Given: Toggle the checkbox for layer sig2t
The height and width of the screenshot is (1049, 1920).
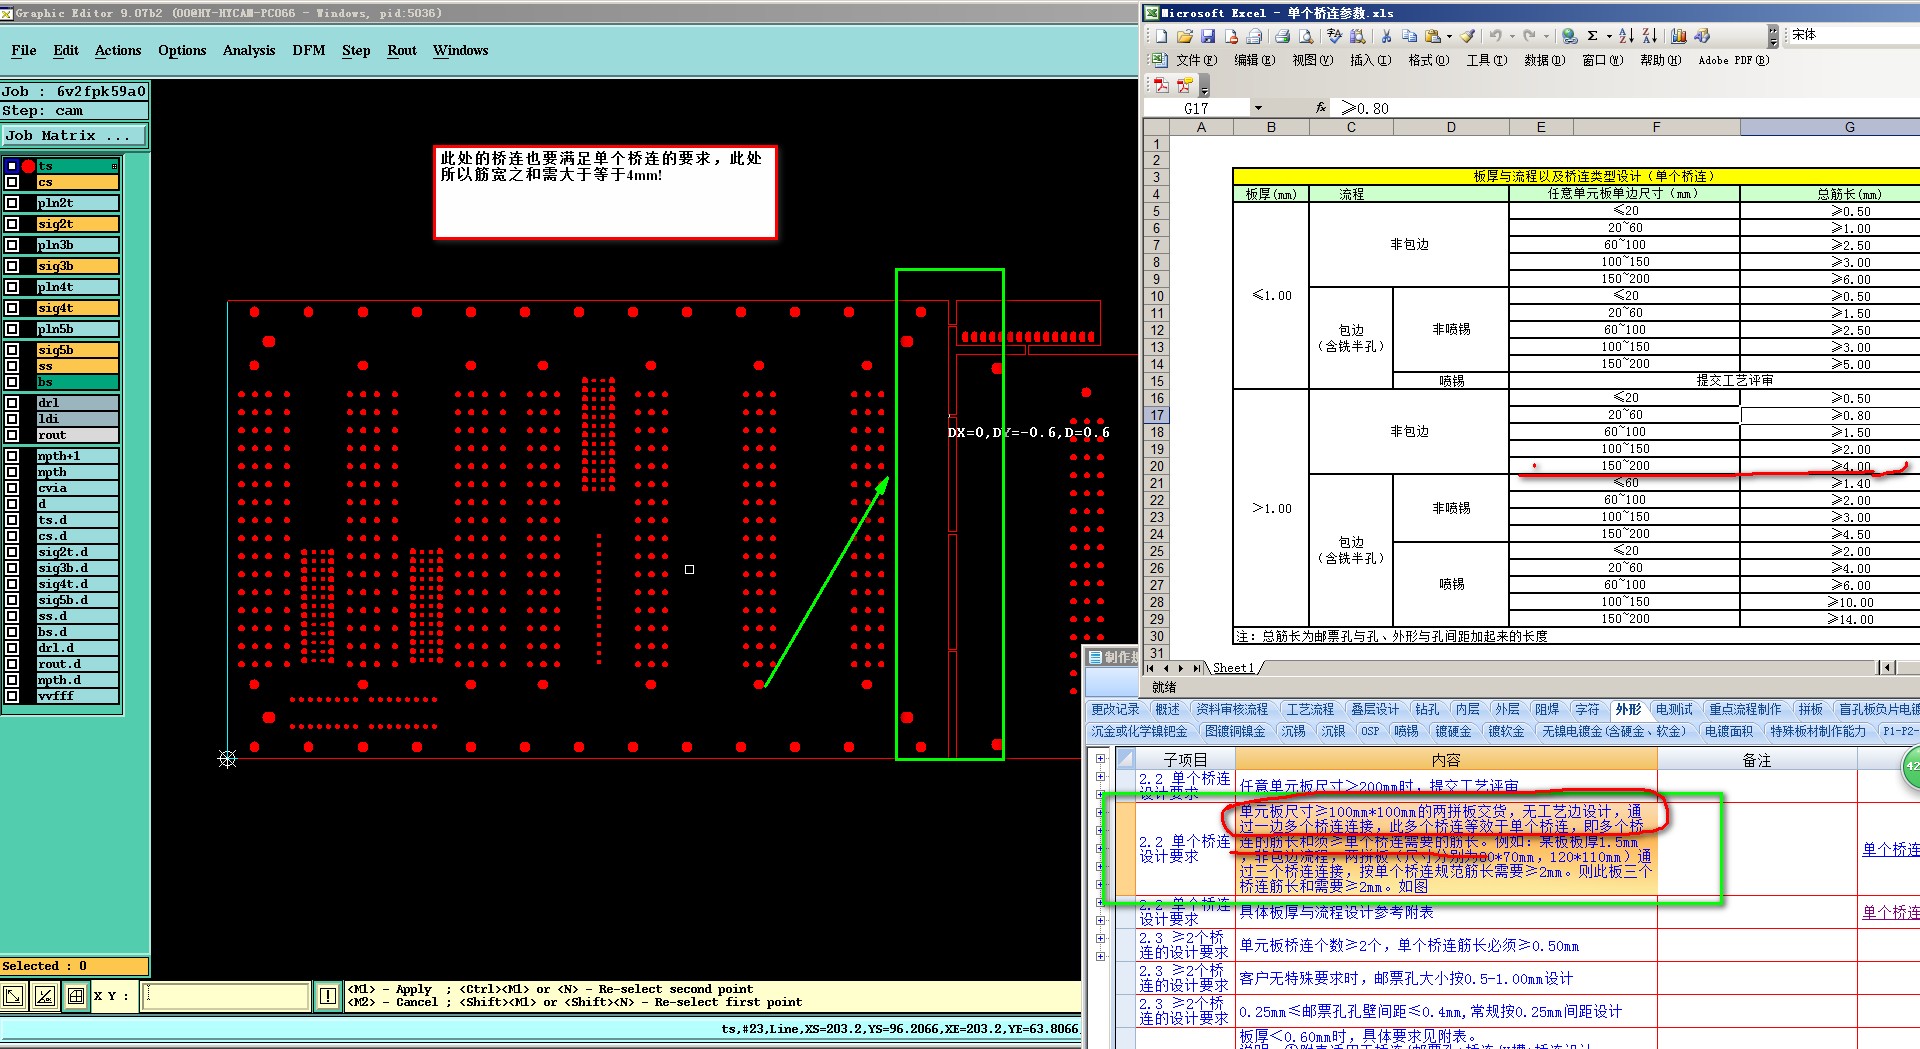Looking at the screenshot, I should [13, 224].
